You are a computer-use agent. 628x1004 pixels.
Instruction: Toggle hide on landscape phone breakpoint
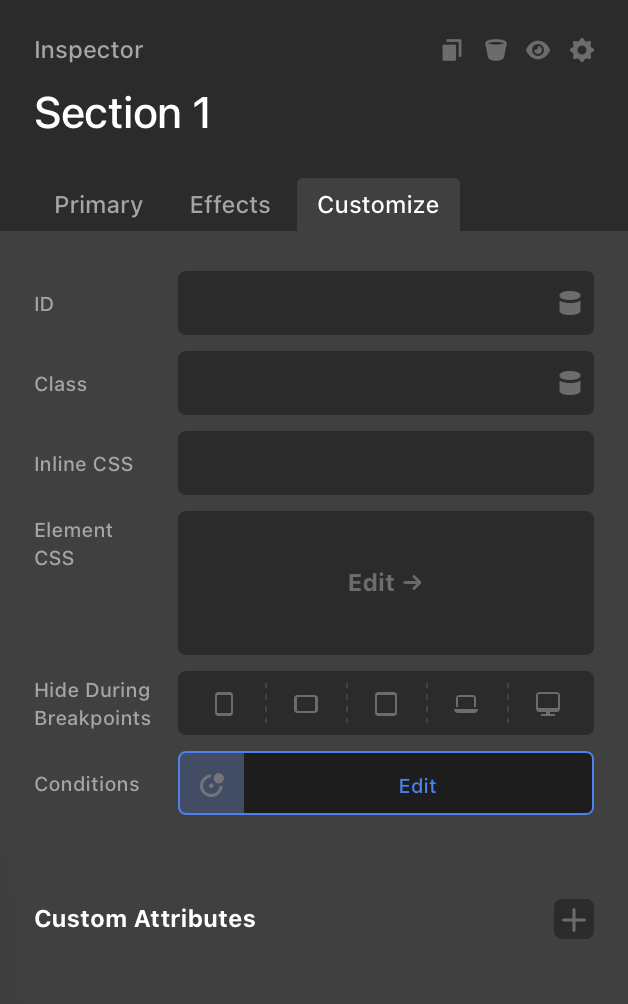(306, 704)
